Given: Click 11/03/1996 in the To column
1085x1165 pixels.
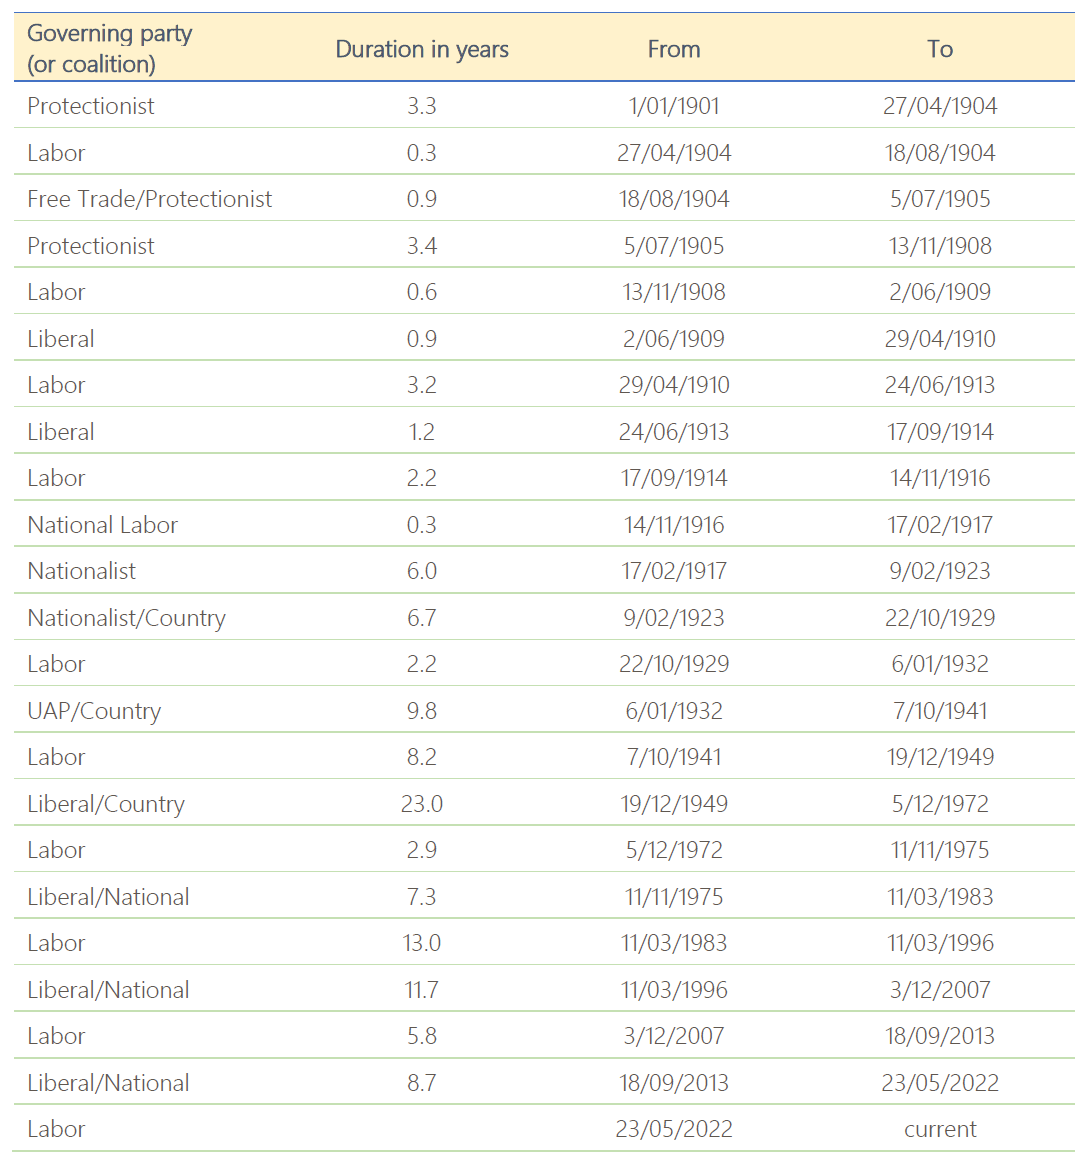Looking at the screenshot, I should pyautogui.click(x=939, y=943).
